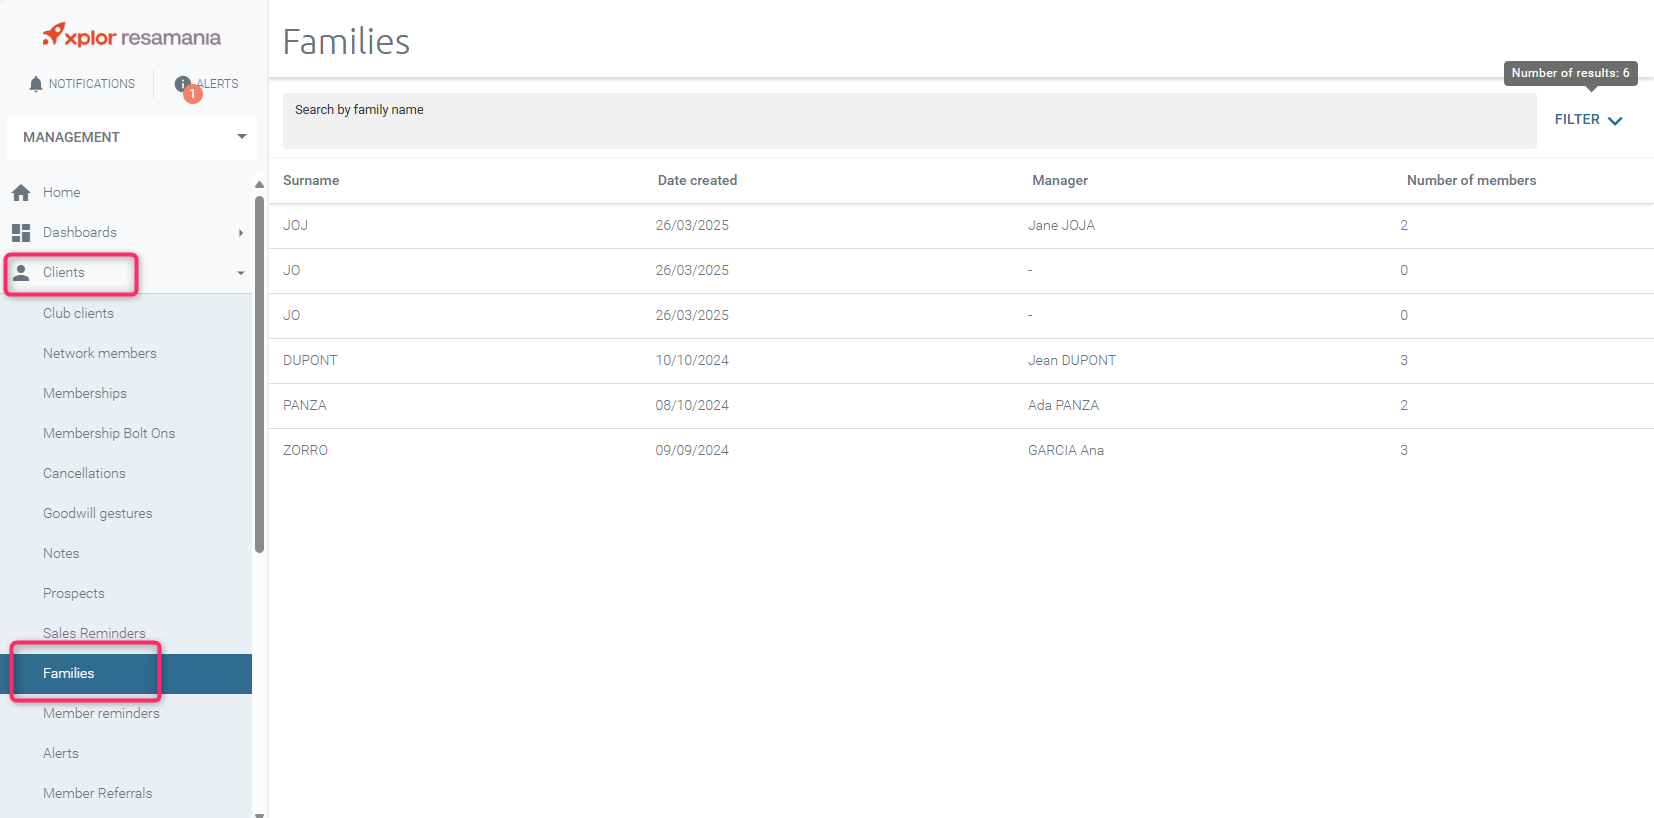Image resolution: width=1654 pixels, height=818 pixels.
Task: Open Cancellations page
Action: coord(84,473)
